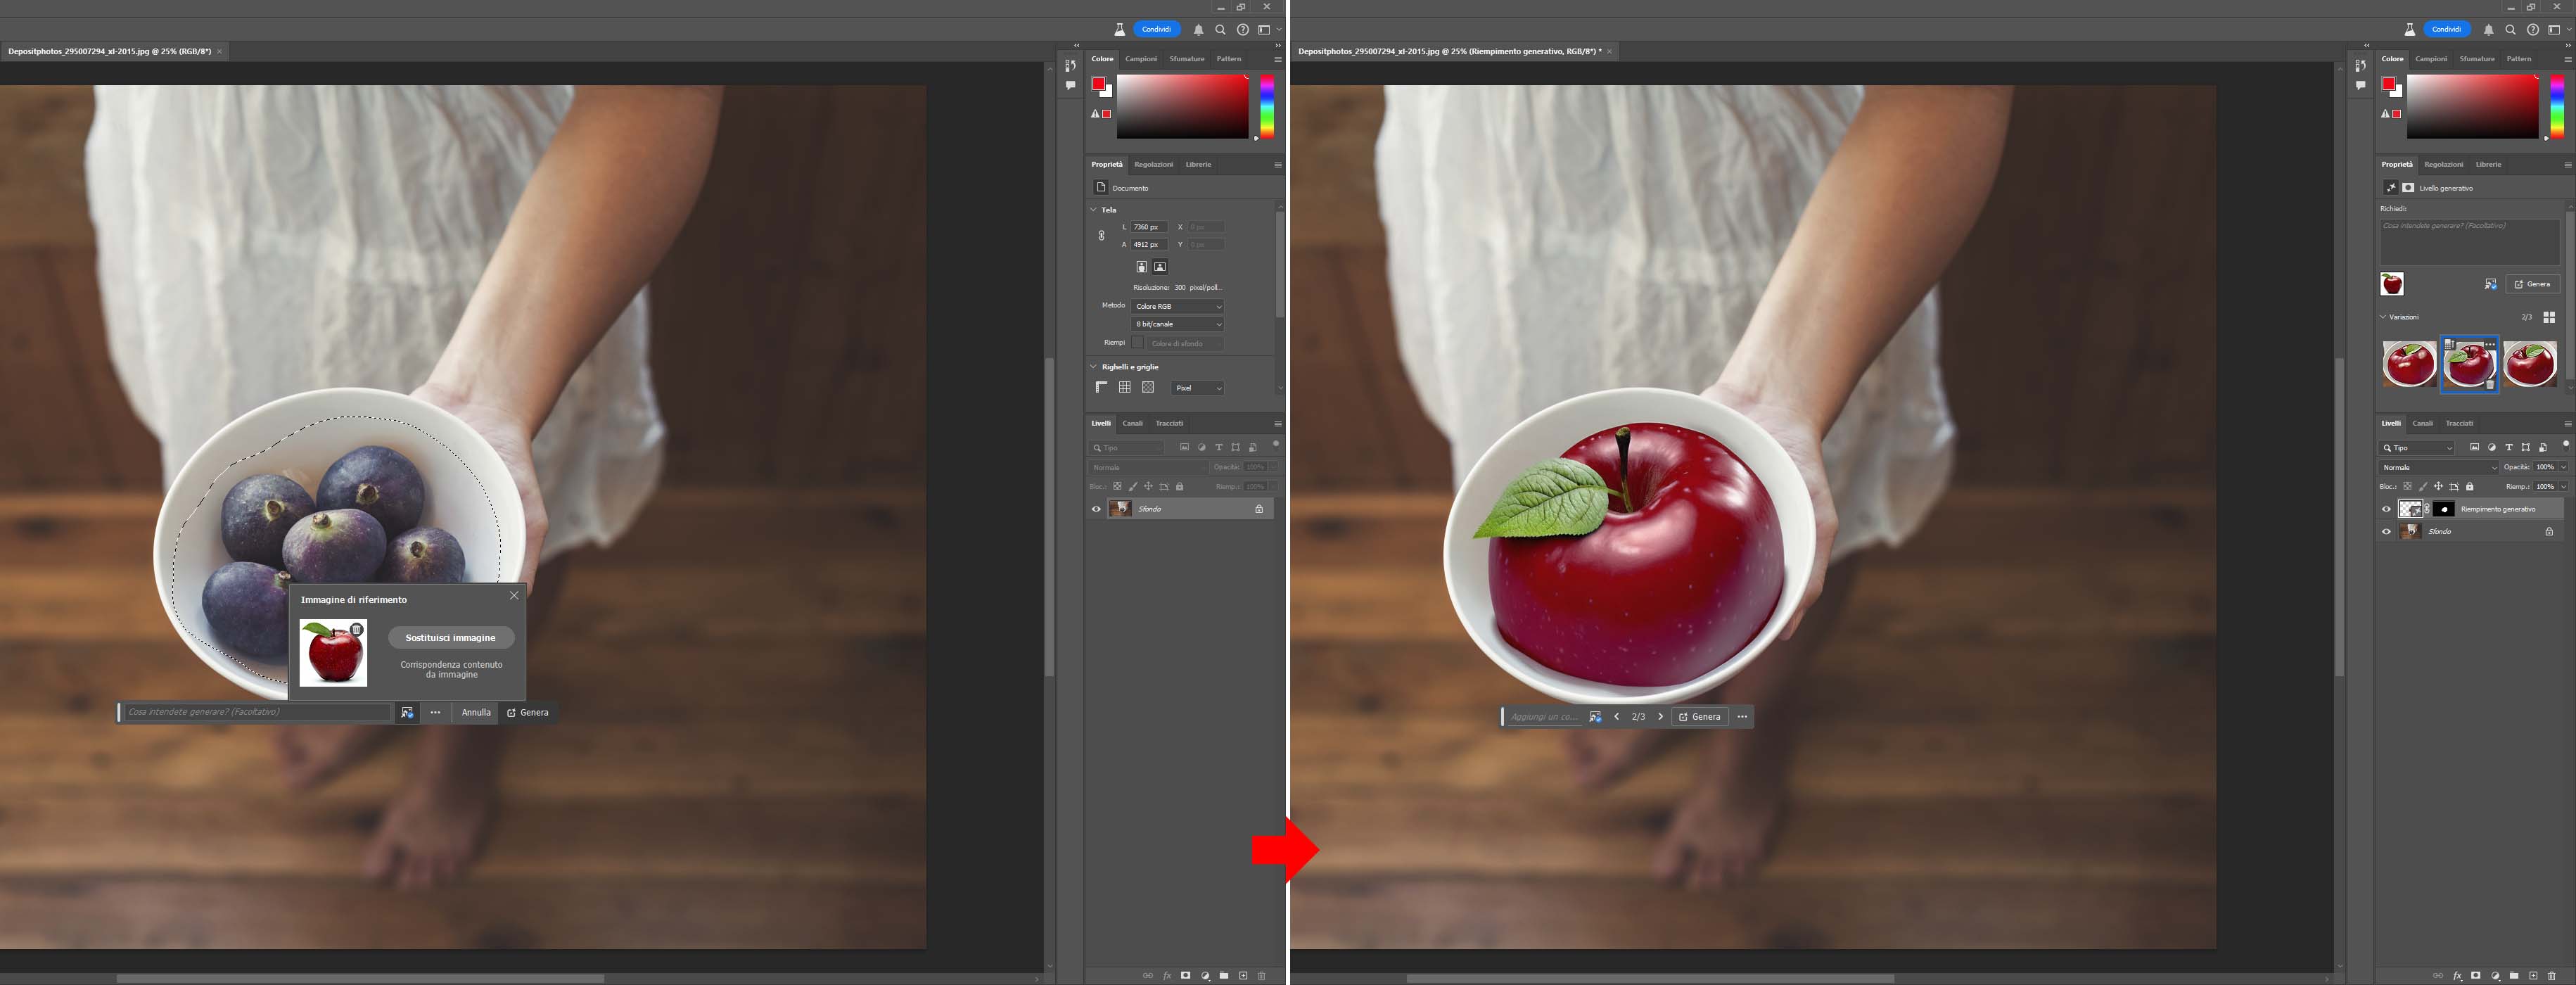
Task: Switch to Canali tab in left window
Action: click(x=1132, y=423)
